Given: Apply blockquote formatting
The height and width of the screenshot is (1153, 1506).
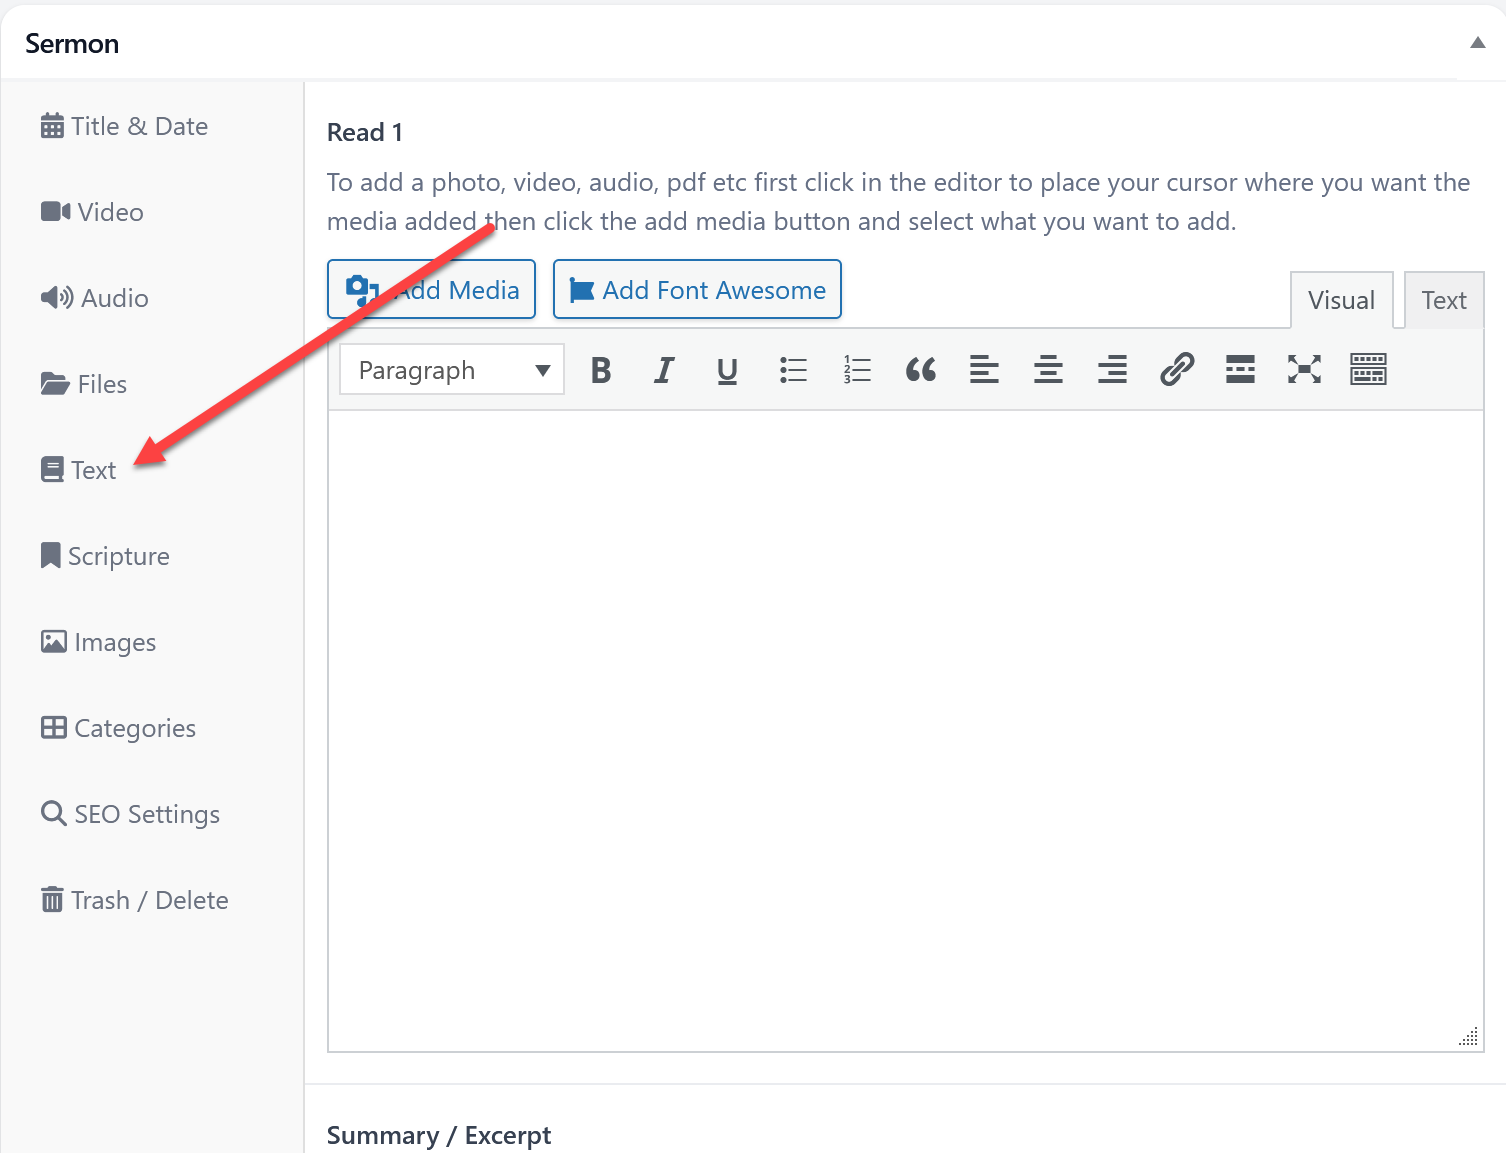Looking at the screenshot, I should [x=920, y=370].
